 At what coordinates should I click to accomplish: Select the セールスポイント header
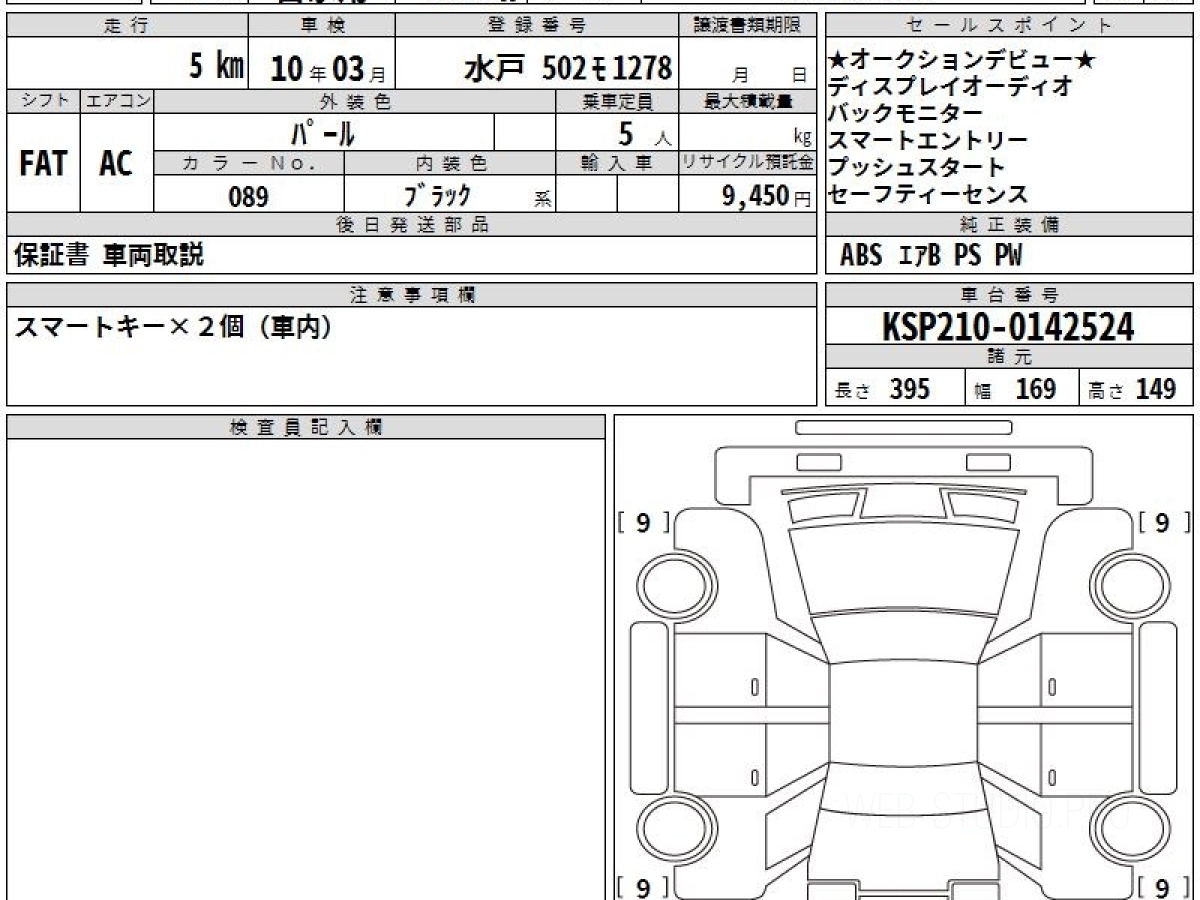coord(1009,26)
